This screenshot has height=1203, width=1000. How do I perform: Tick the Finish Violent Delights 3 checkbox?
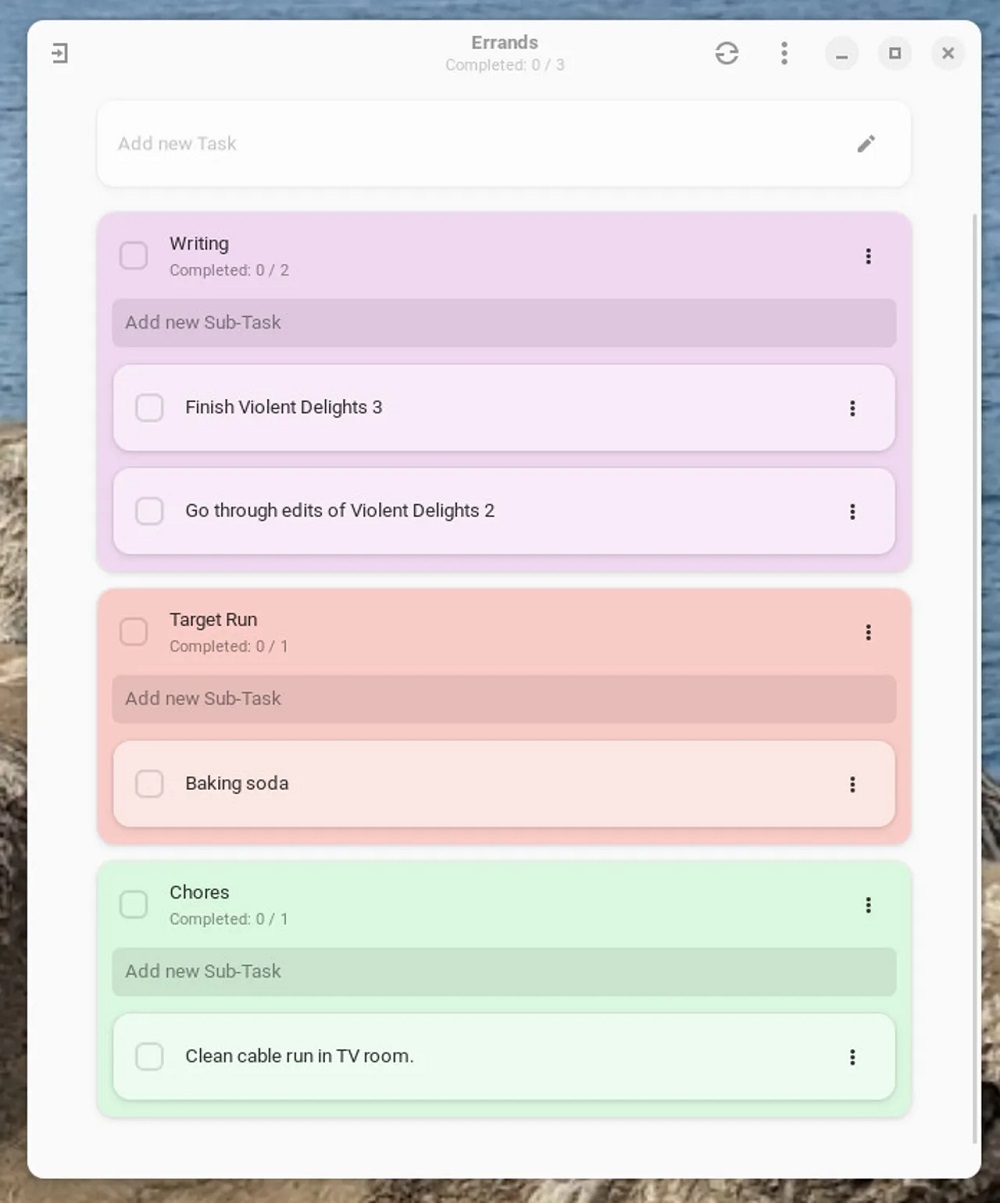point(150,408)
